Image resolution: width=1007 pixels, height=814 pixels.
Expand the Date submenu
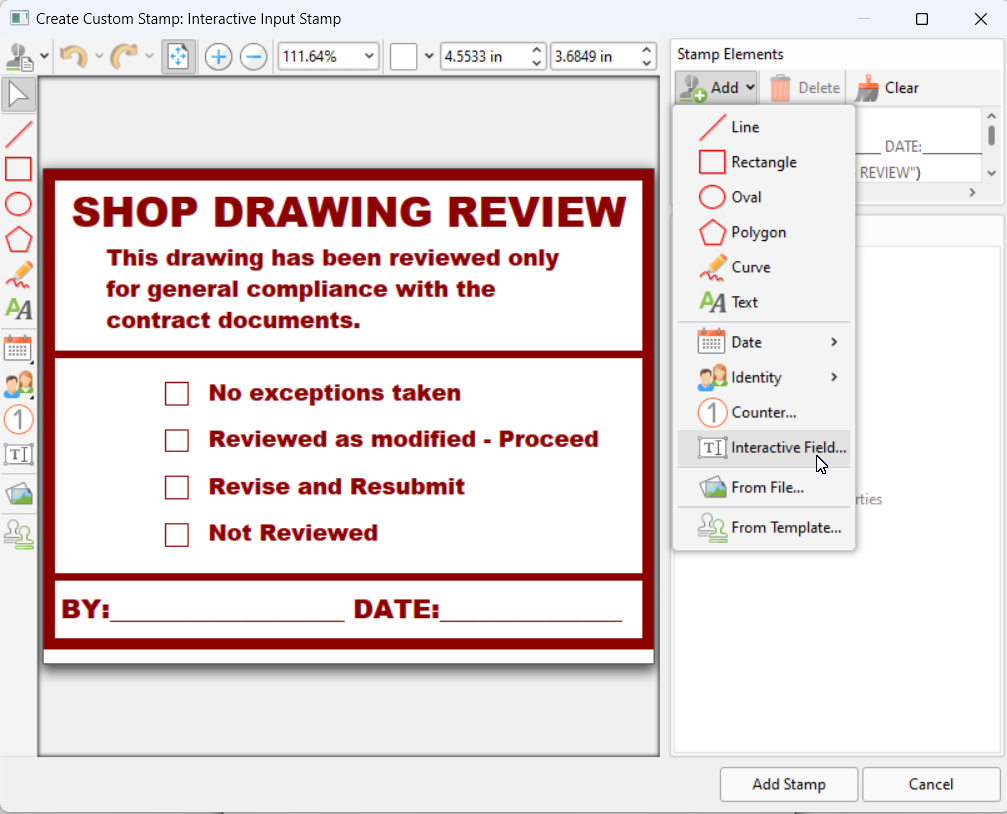point(765,342)
